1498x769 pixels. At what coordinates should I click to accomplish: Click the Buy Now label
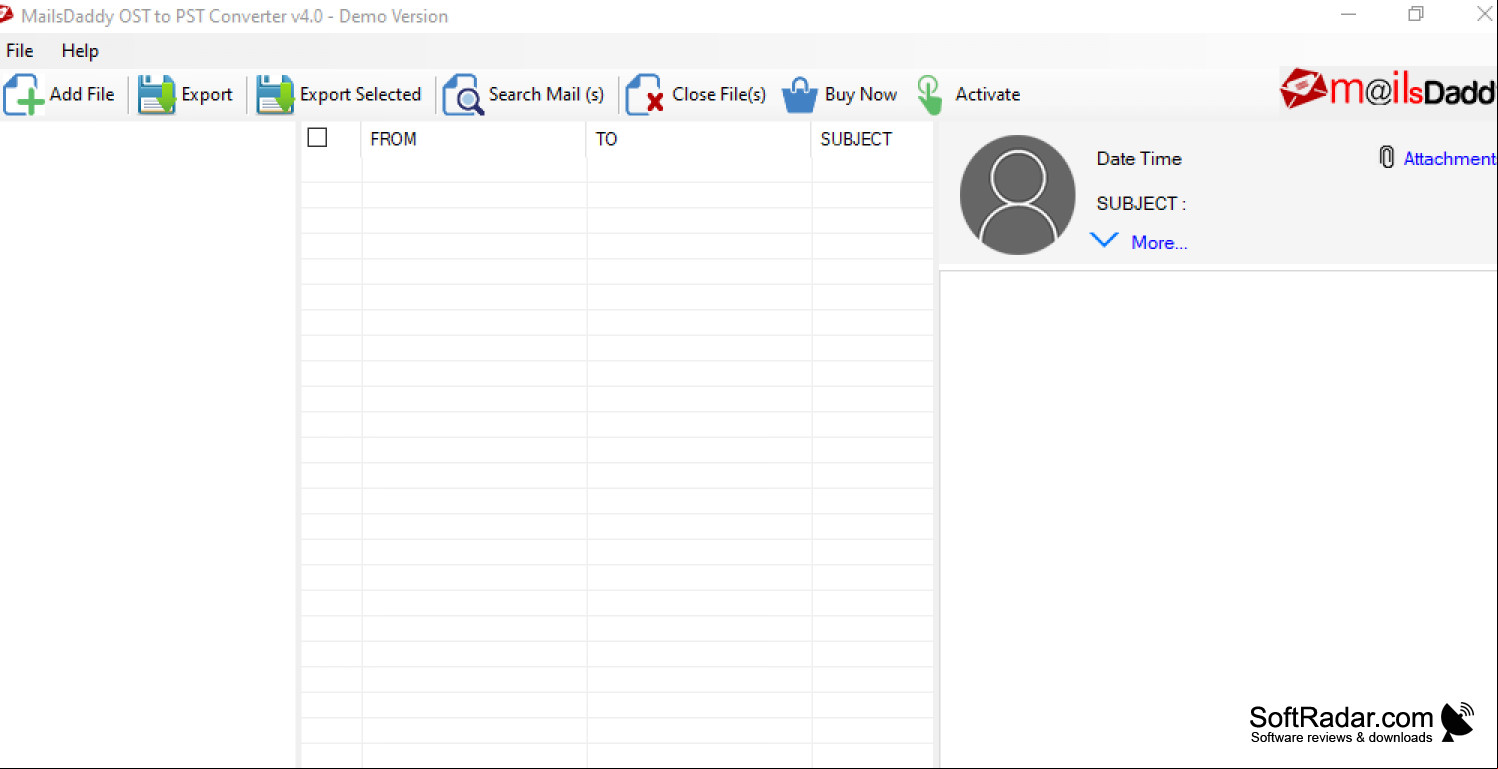point(861,94)
